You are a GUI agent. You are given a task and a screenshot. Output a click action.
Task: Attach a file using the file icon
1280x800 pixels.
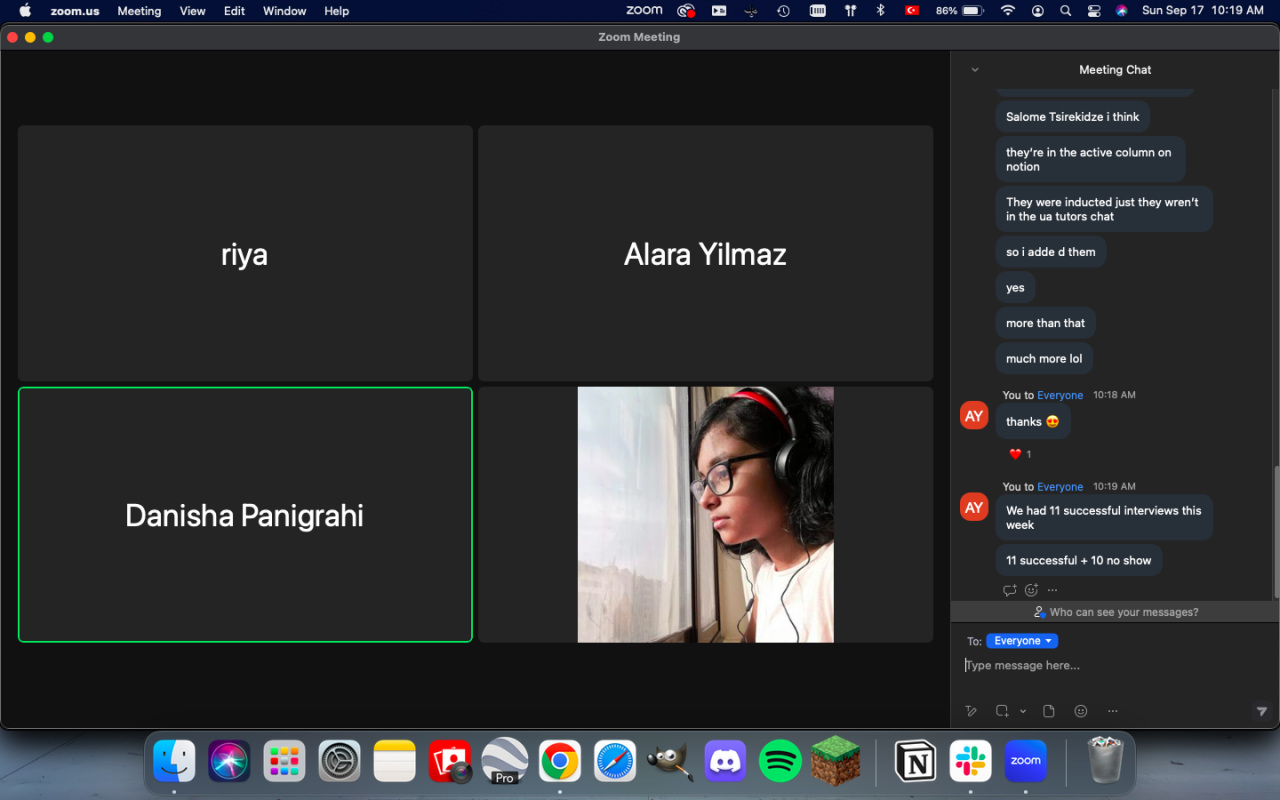(x=1048, y=711)
